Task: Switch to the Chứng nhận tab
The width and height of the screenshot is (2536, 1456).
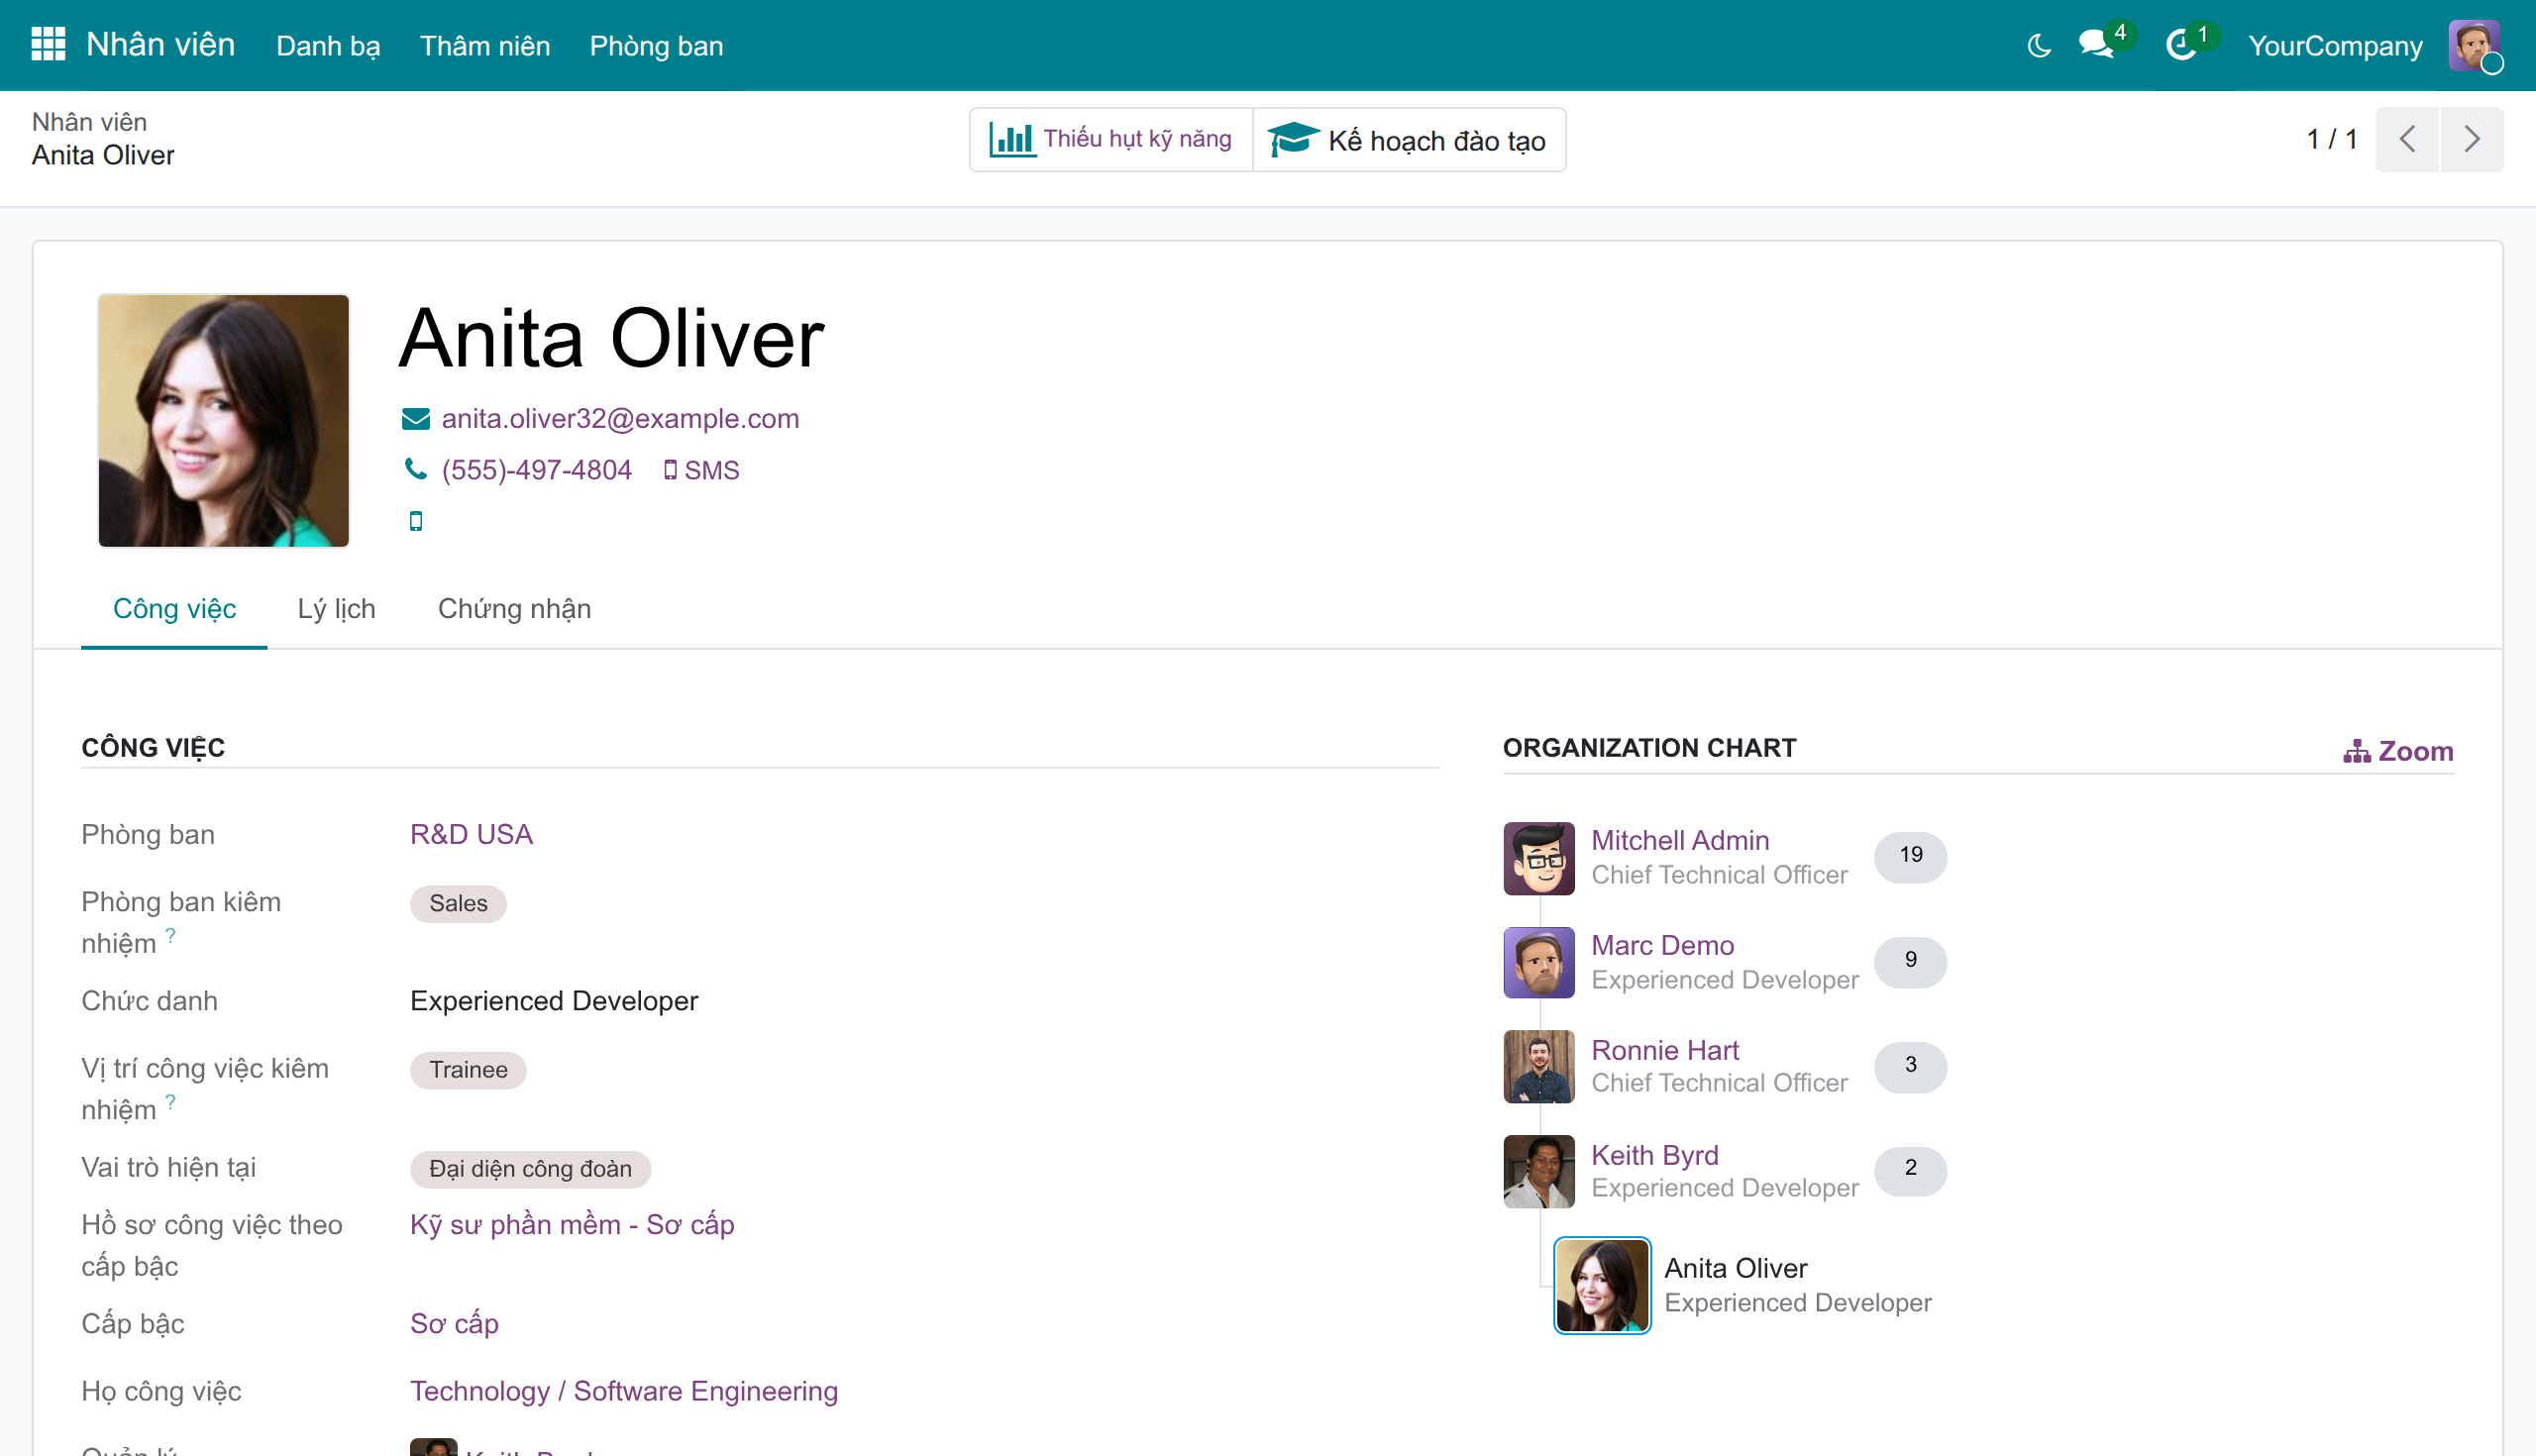Action: pos(515,608)
